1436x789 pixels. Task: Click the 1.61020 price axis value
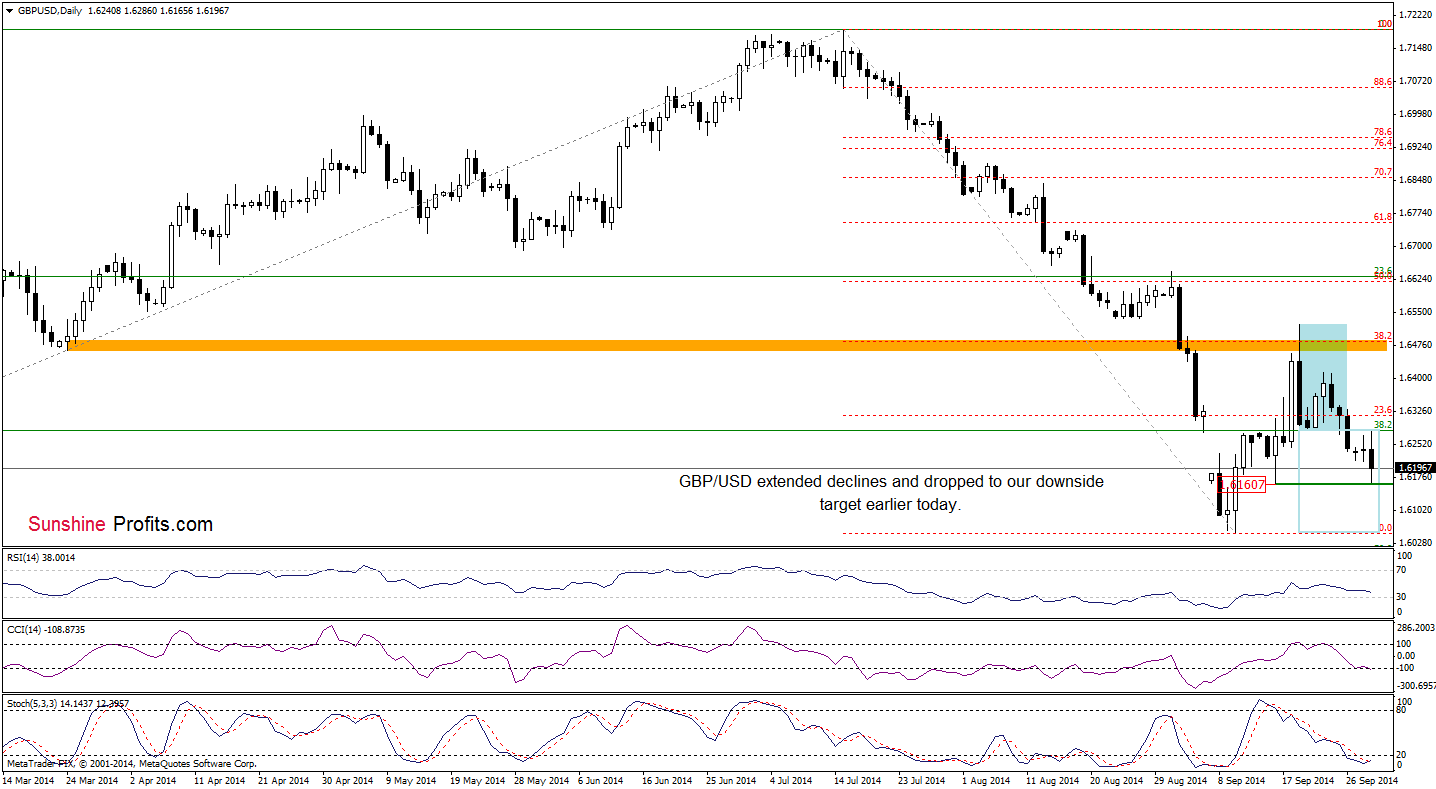(x=1417, y=510)
